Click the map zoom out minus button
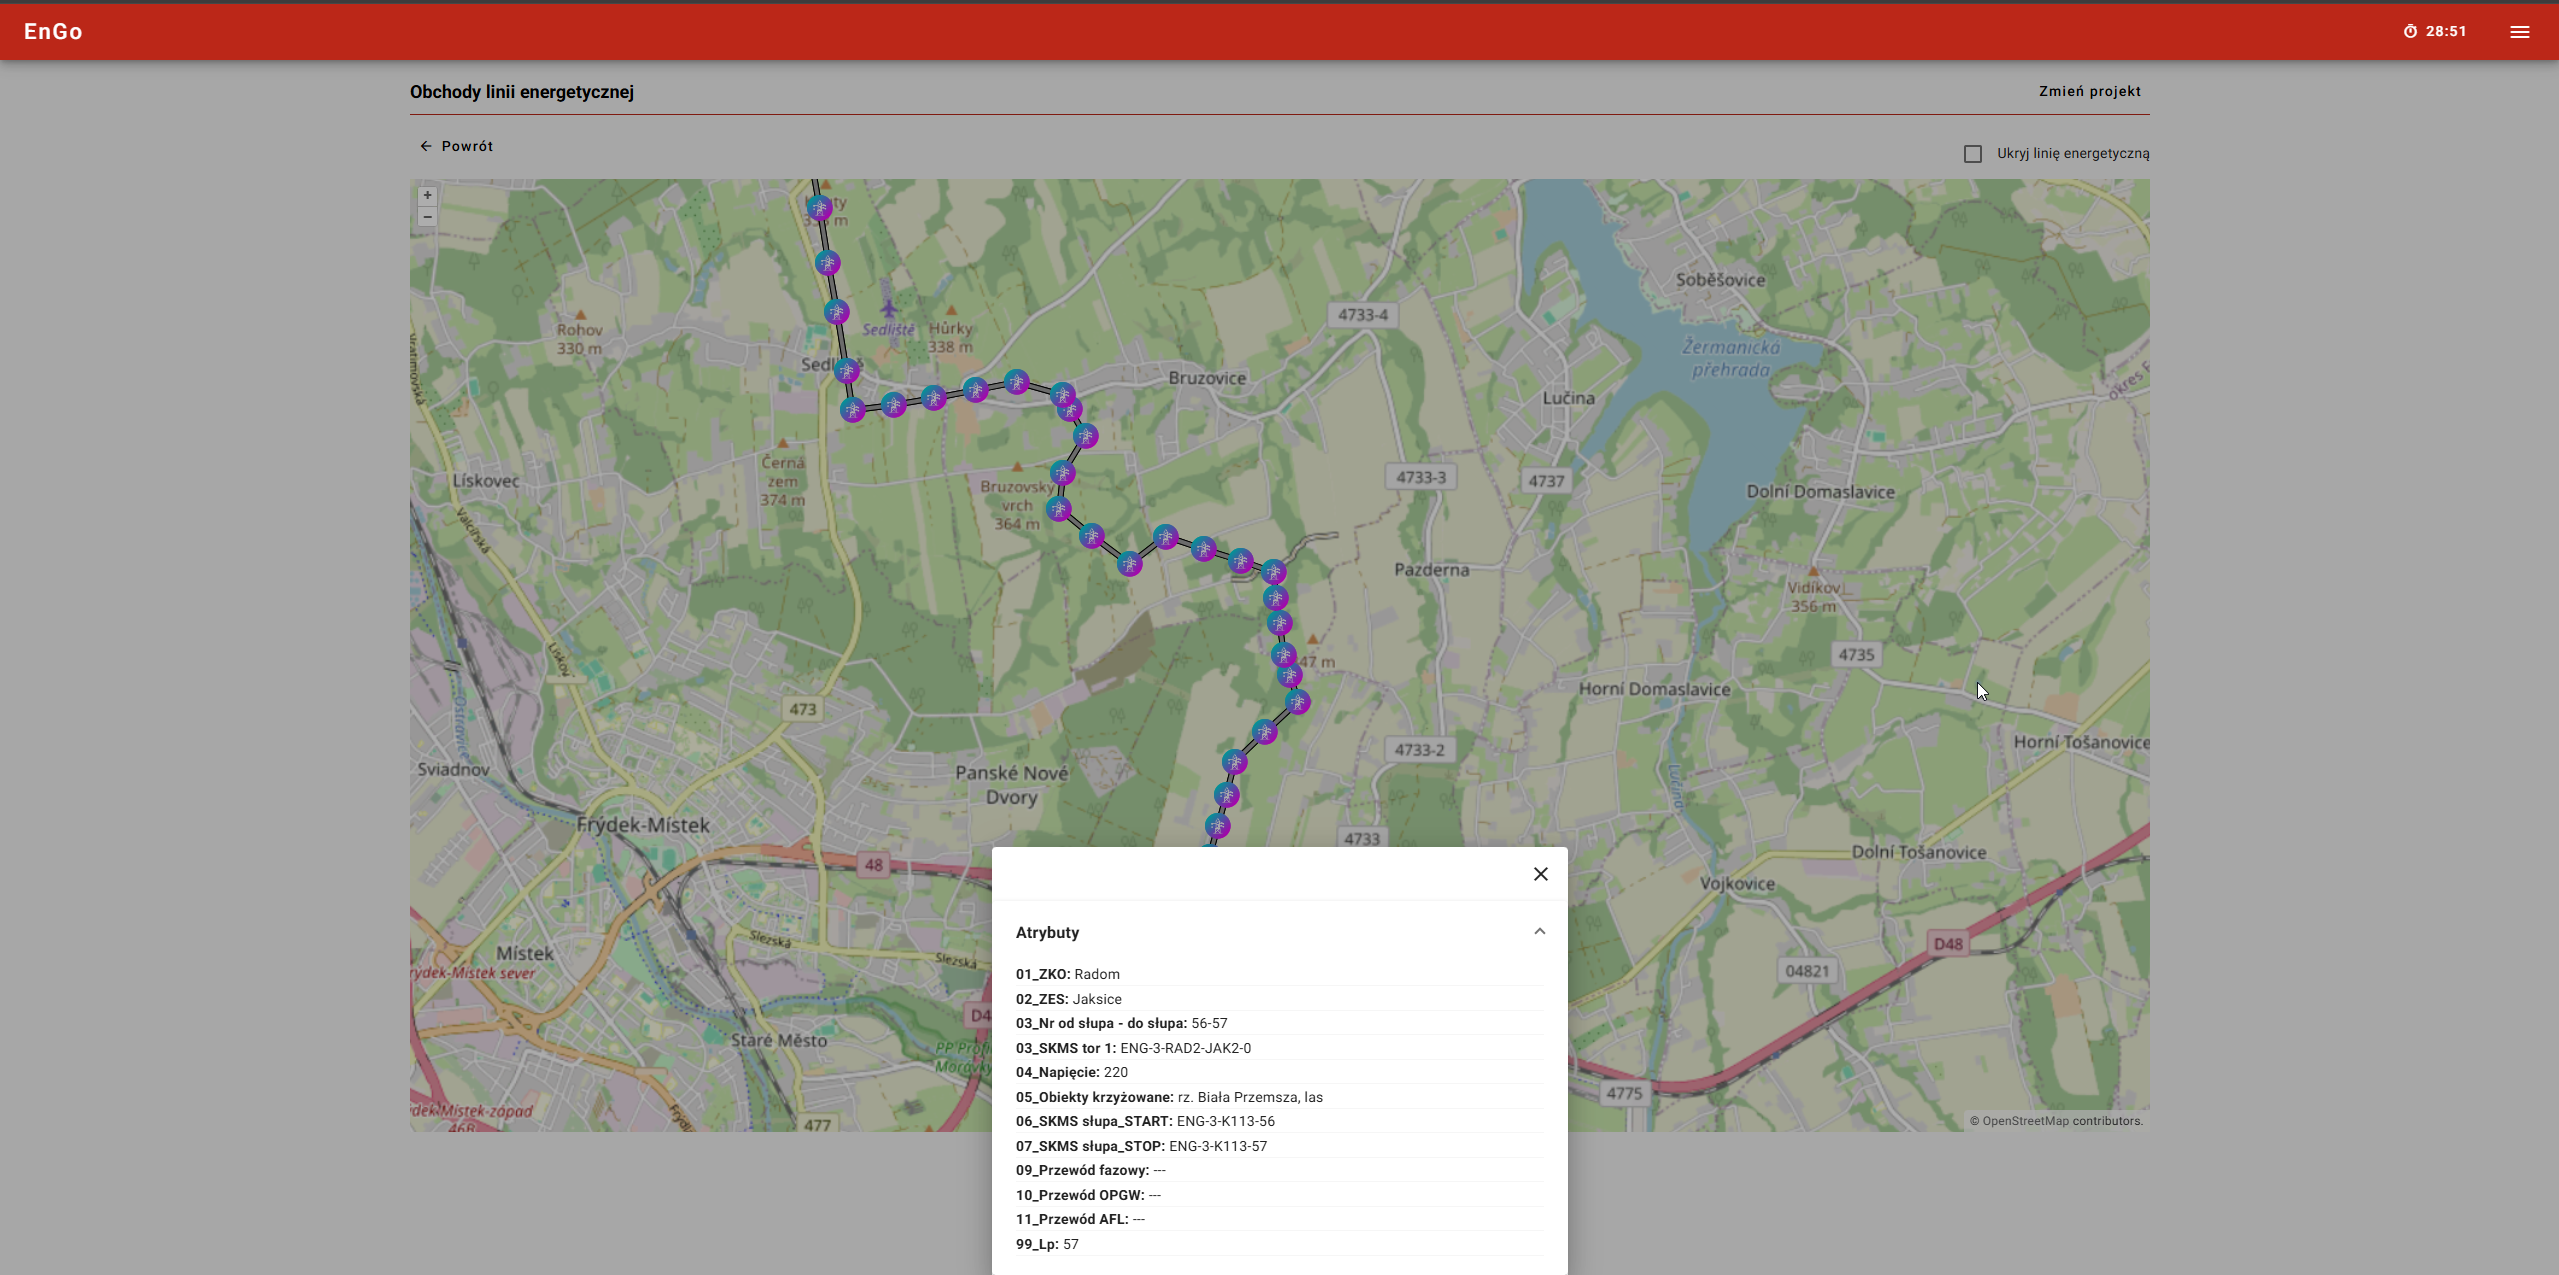The height and width of the screenshot is (1275, 2559). point(427,217)
